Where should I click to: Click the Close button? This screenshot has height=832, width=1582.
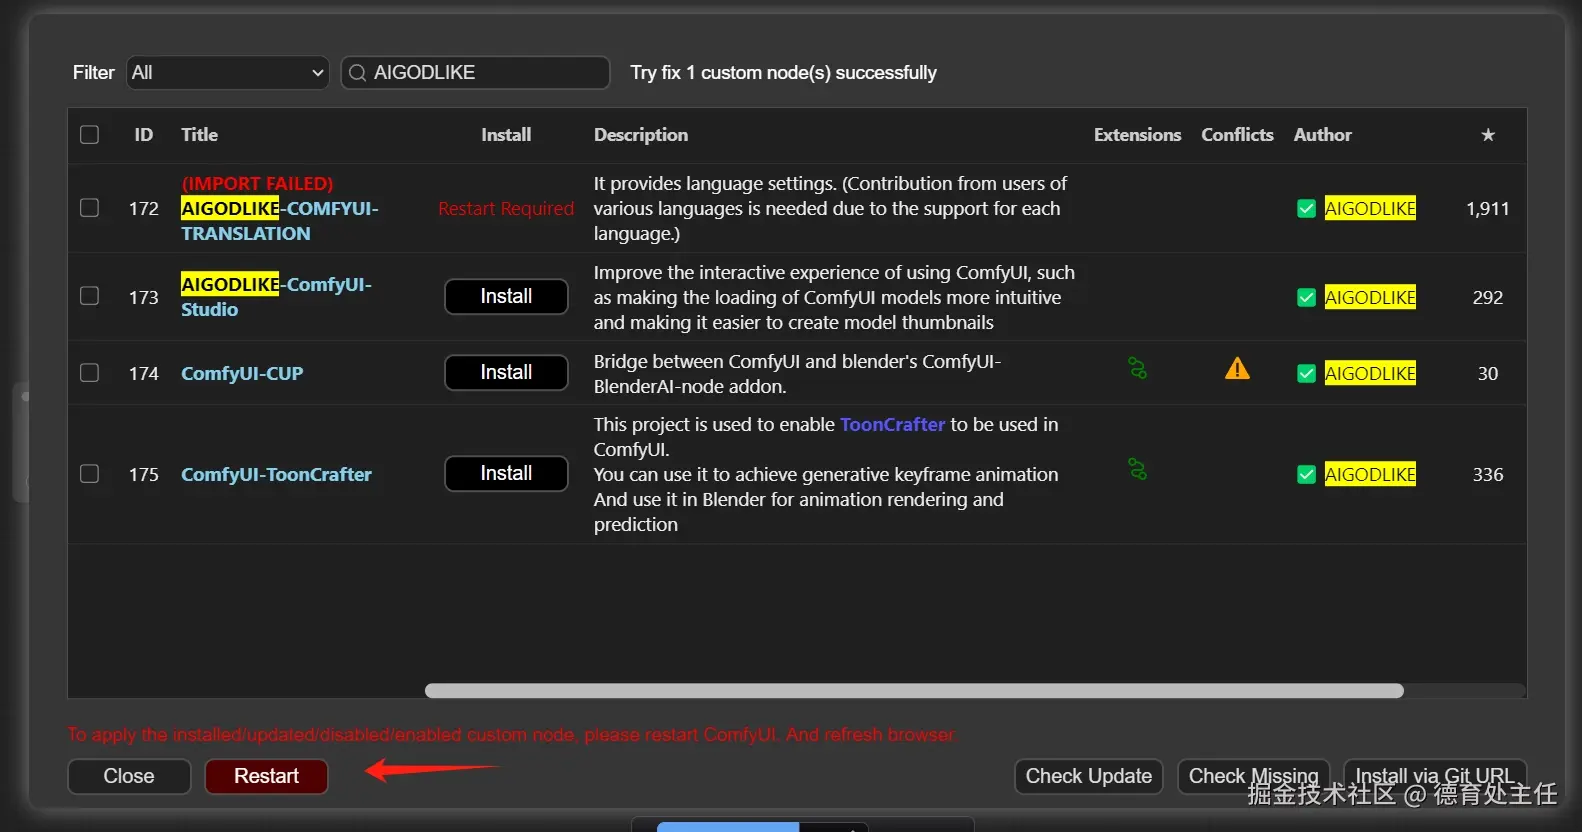[129, 777]
